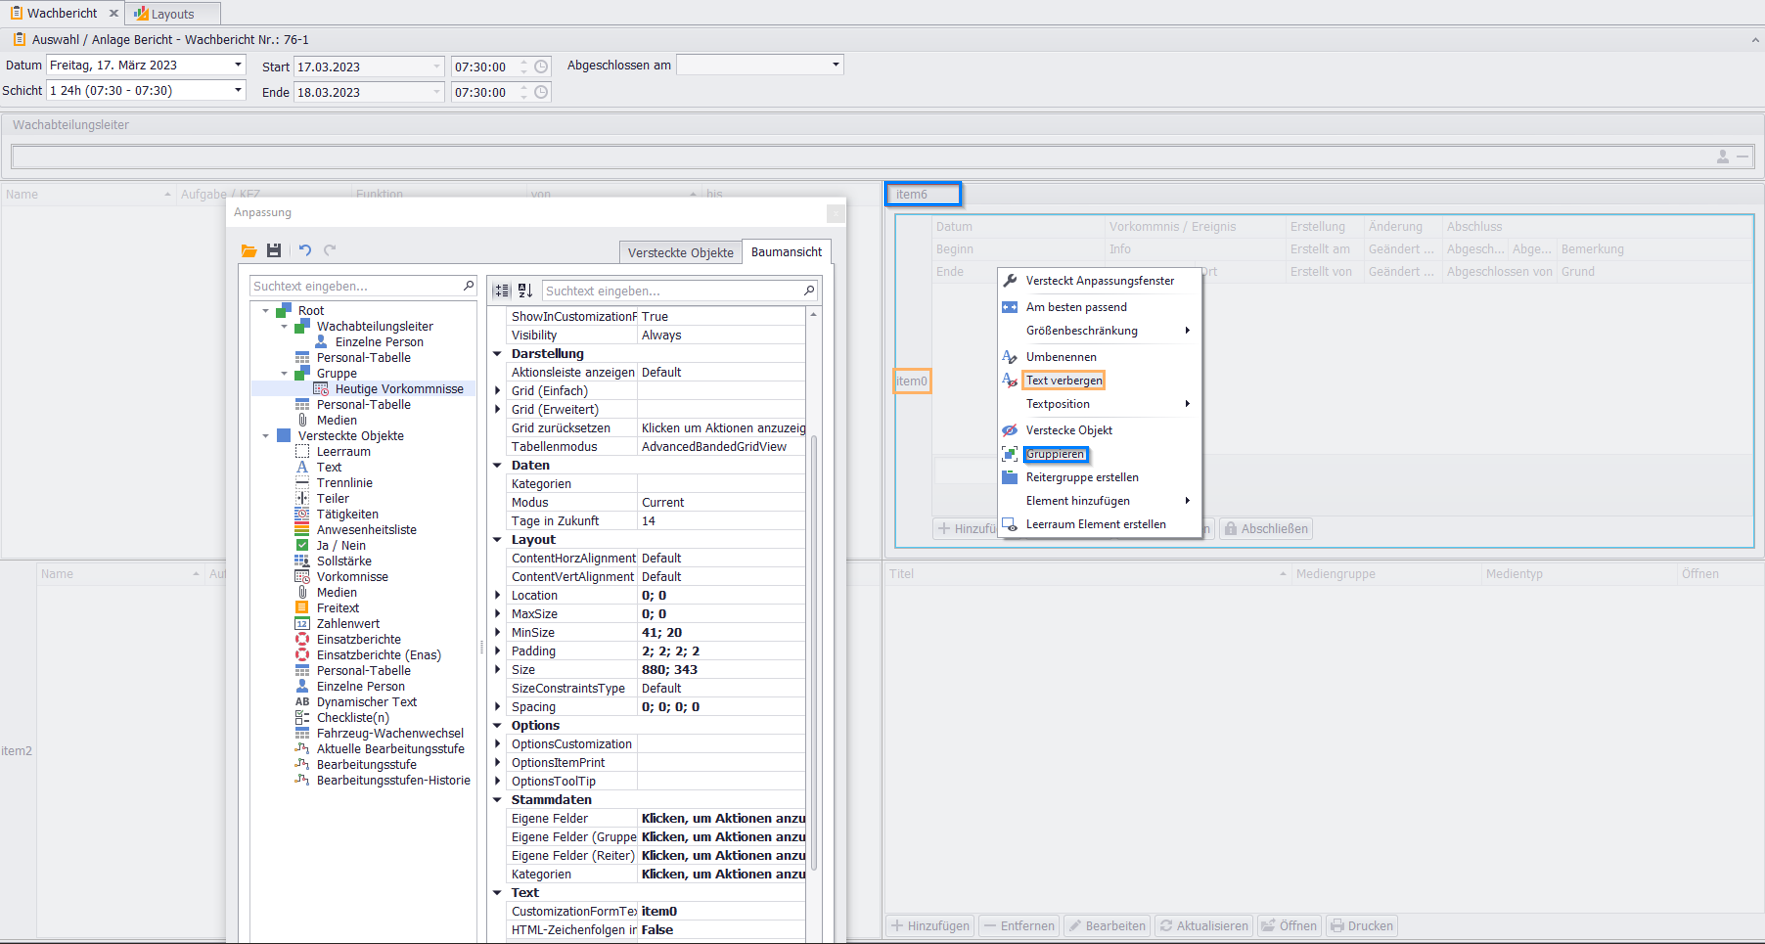Switch to the Versteckte Objekte tab
The height and width of the screenshot is (944, 1765).
tap(680, 253)
